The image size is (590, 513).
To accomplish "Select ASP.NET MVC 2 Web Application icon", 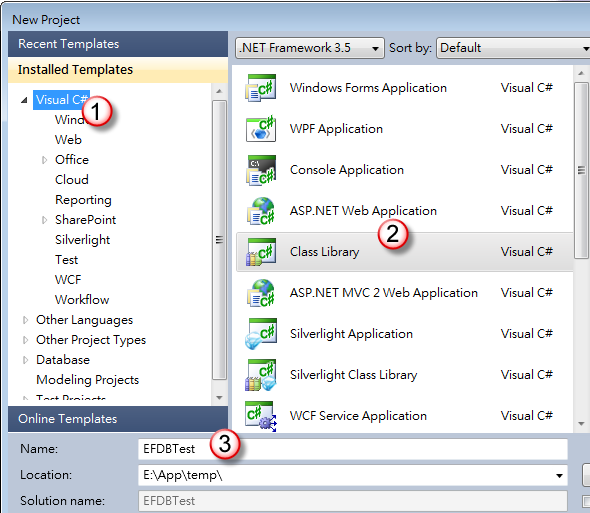I will [261, 293].
